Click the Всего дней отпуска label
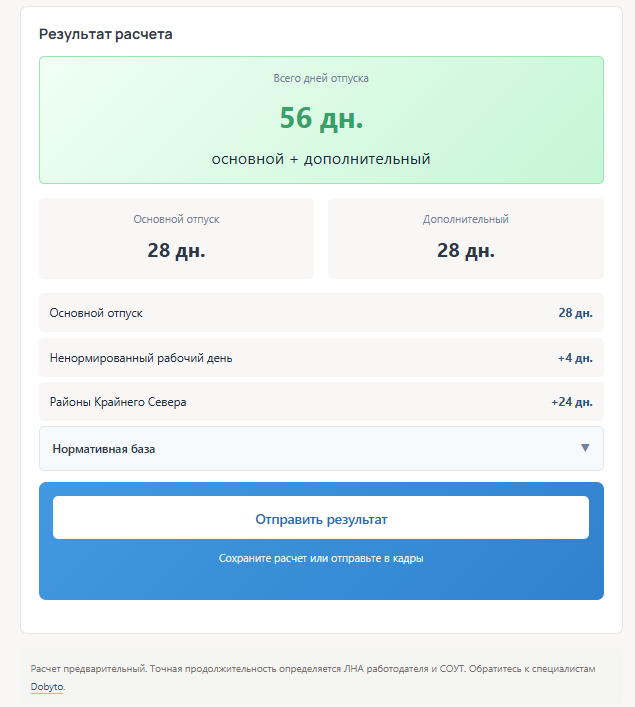This screenshot has width=635, height=707. point(321,78)
